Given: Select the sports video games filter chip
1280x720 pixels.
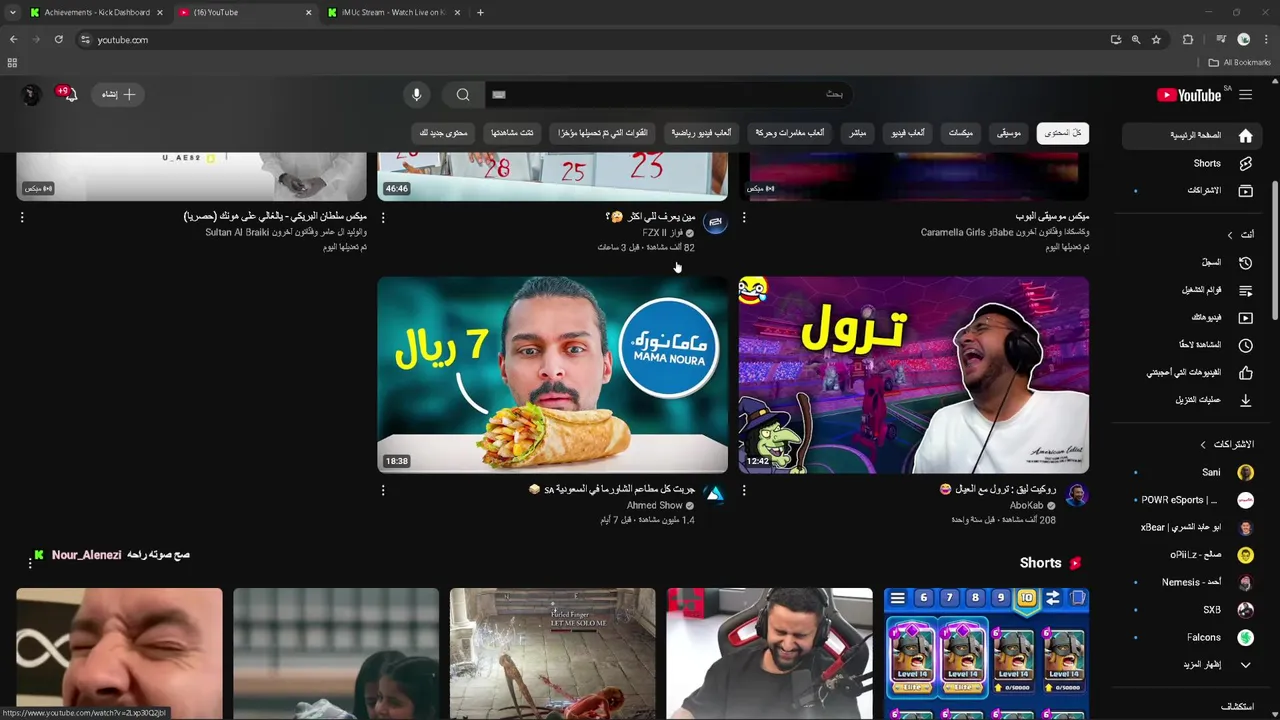Looking at the screenshot, I should pyautogui.click(x=701, y=133).
